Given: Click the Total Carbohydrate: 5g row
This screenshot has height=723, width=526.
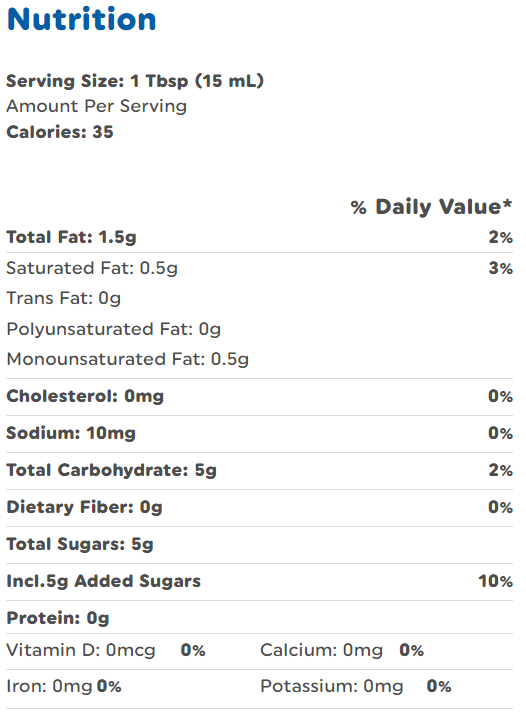Looking at the screenshot, I should tap(259, 470).
